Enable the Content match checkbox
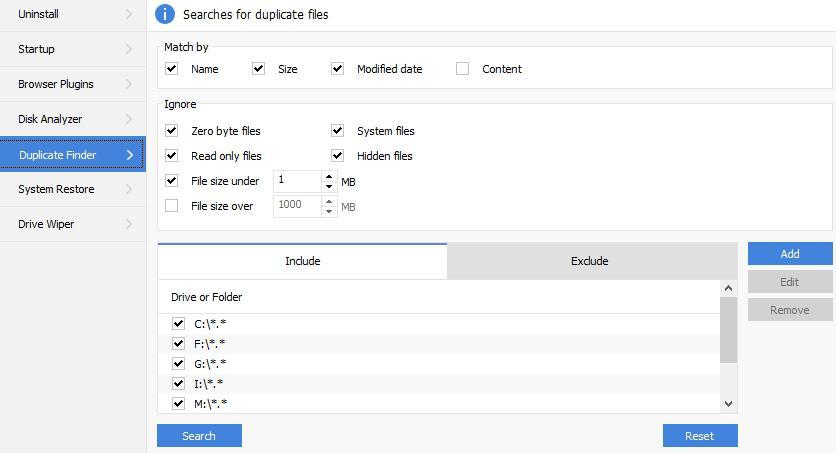836x453 pixels. click(x=462, y=69)
